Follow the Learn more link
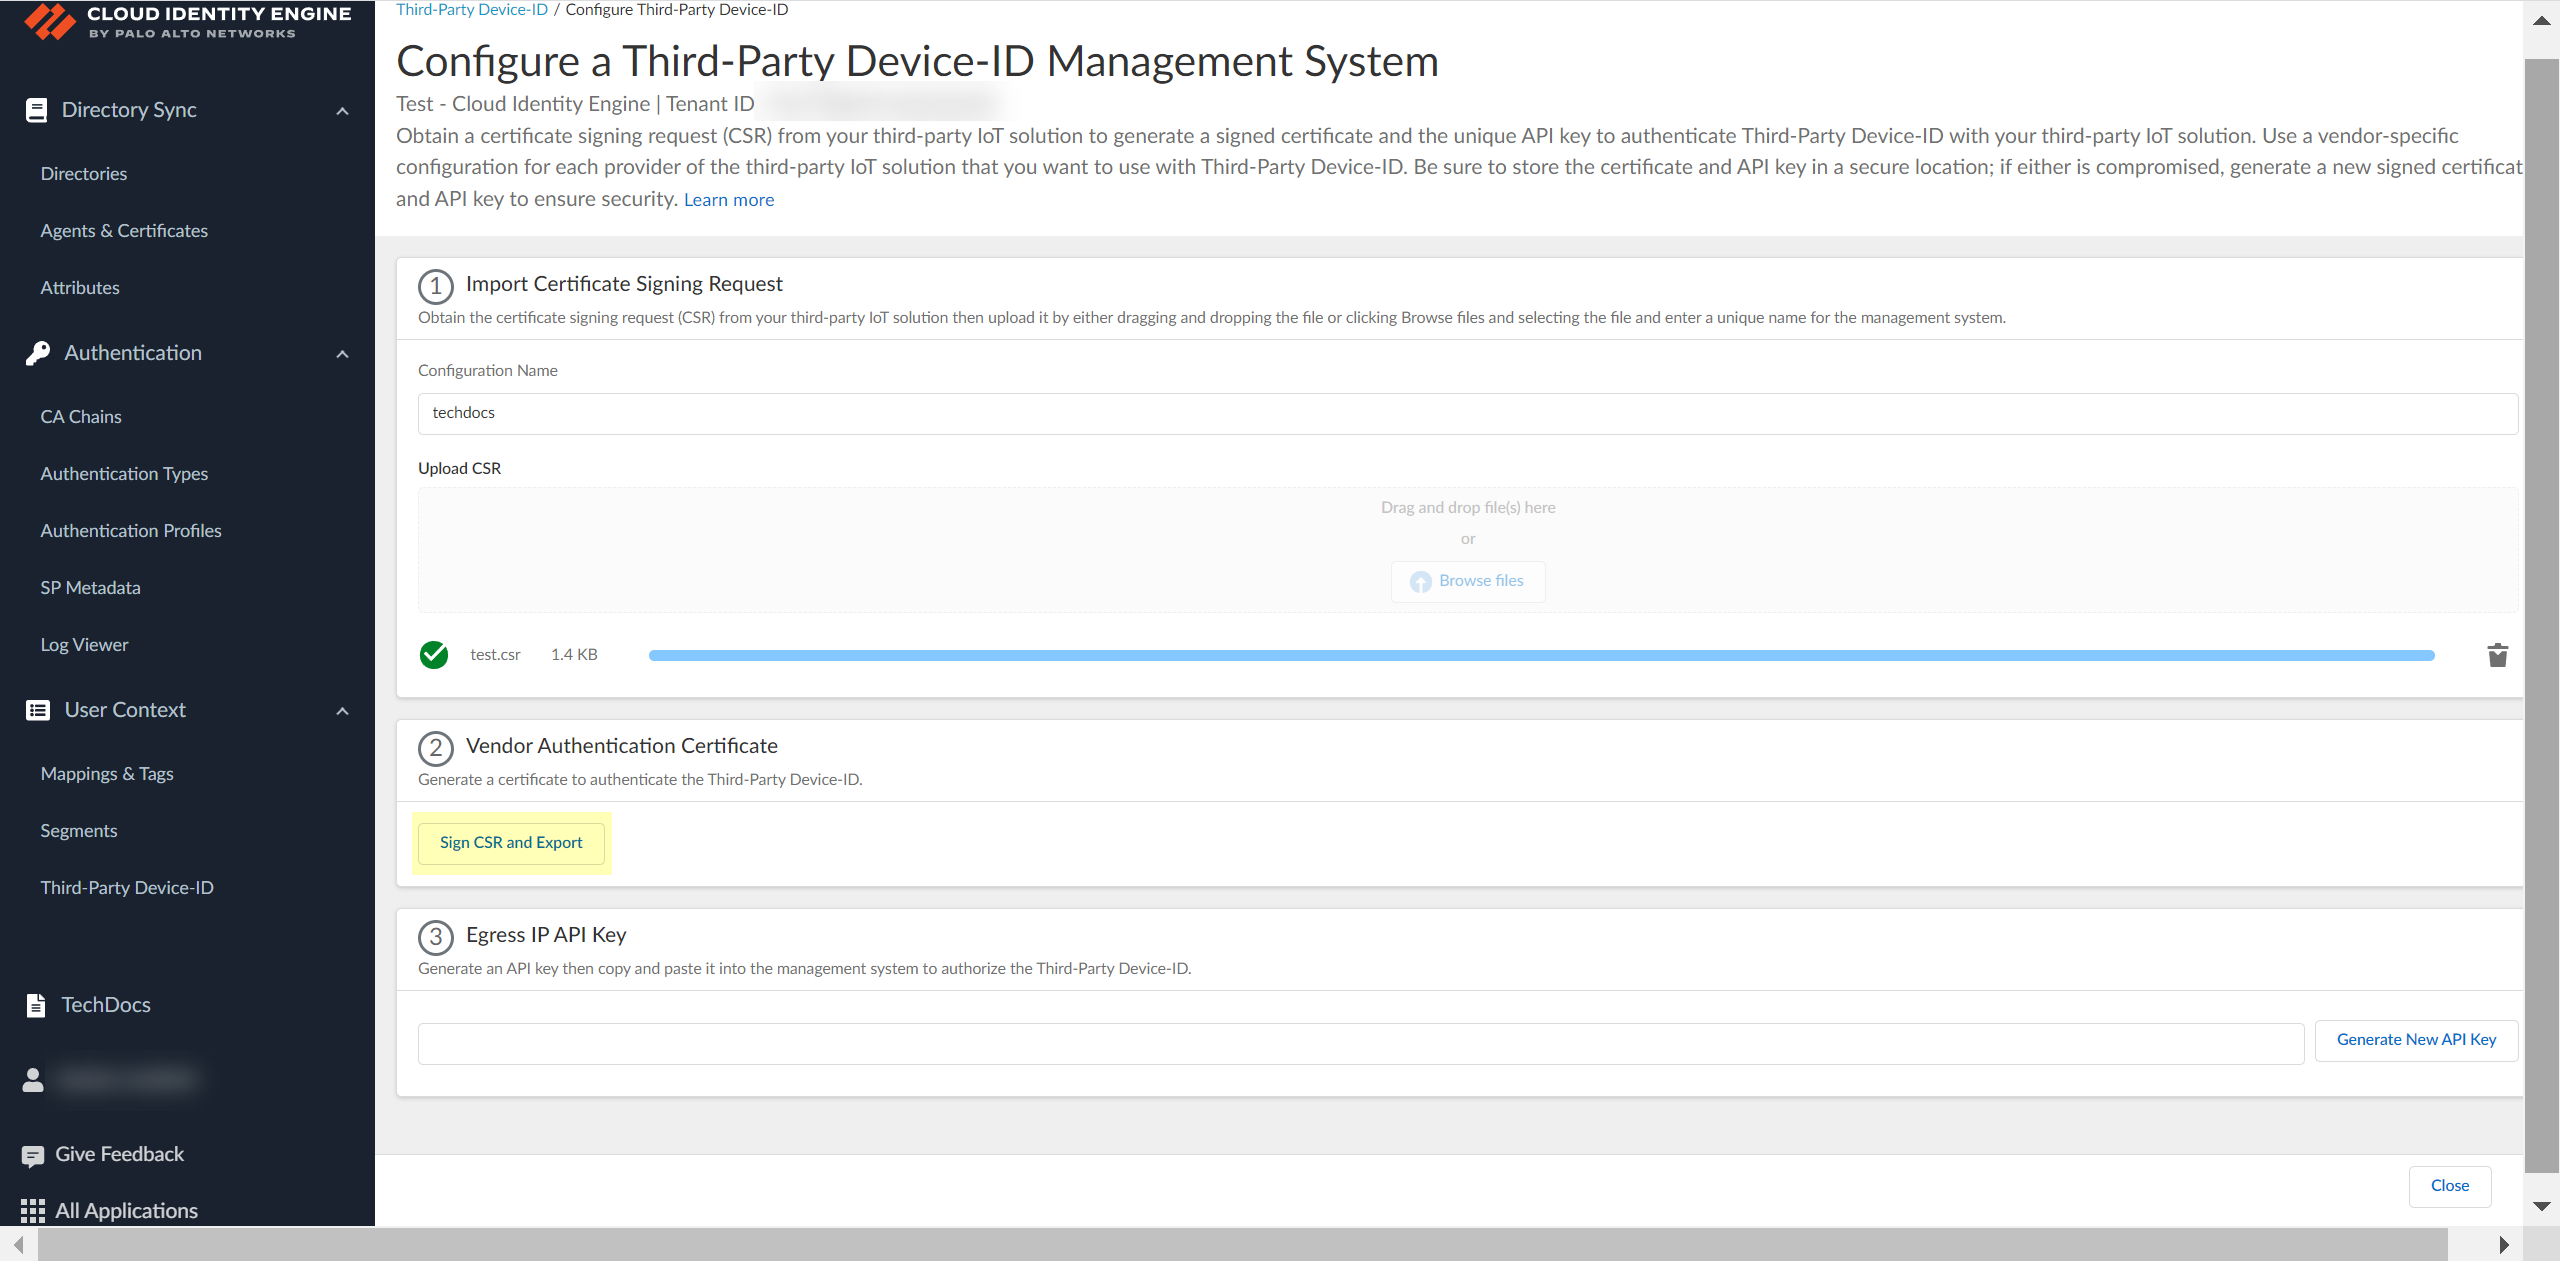The height and width of the screenshot is (1261, 2560). (728, 200)
